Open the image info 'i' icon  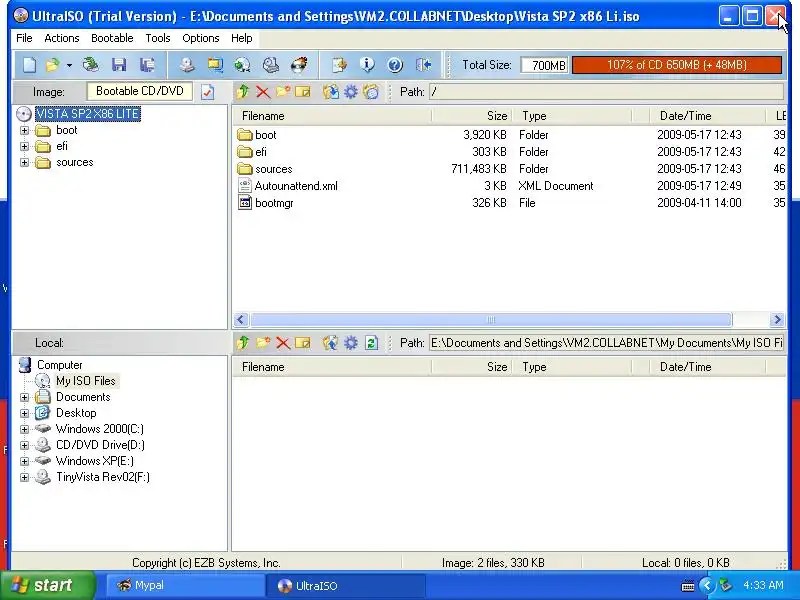click(x=367, y=65)
